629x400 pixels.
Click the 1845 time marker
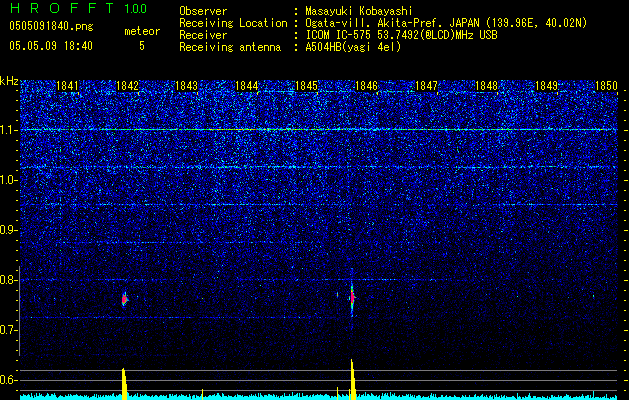tap(306, 85)
